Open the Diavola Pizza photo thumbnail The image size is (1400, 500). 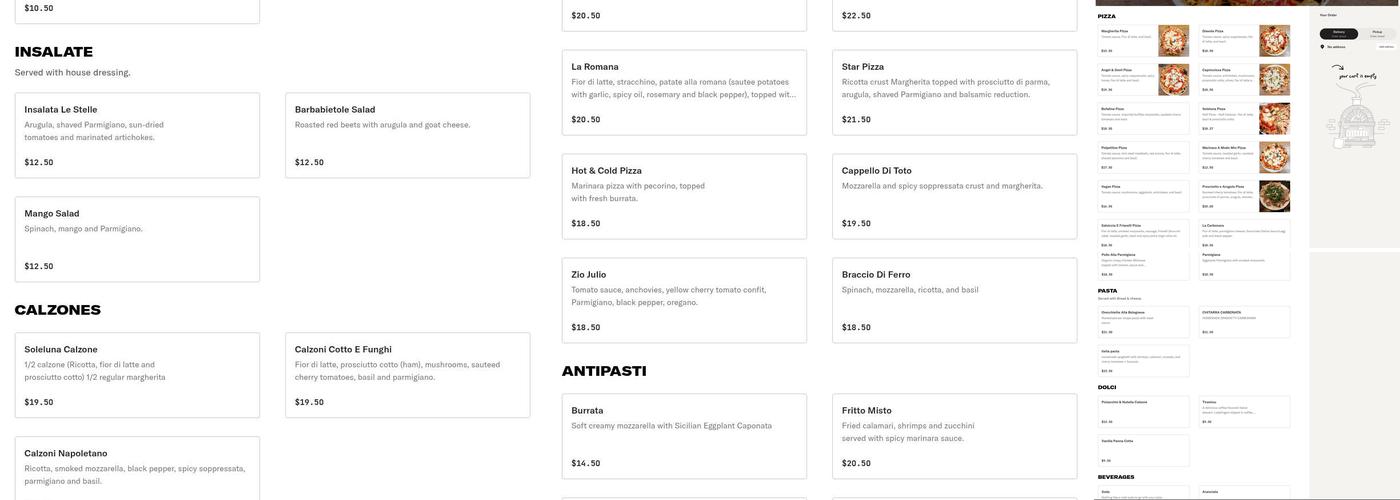pos(1274,41)
